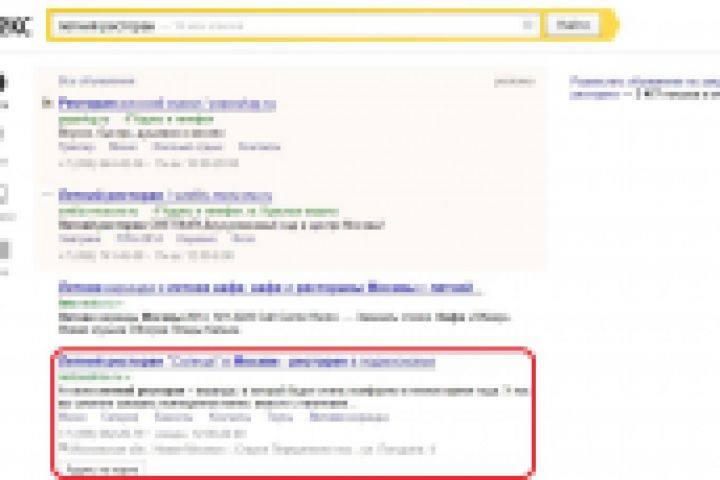Image resolution: width=720 pixels, height=480 pixels.
Task: Open the link heading the ad block
Action: click(x=96, y=81)
